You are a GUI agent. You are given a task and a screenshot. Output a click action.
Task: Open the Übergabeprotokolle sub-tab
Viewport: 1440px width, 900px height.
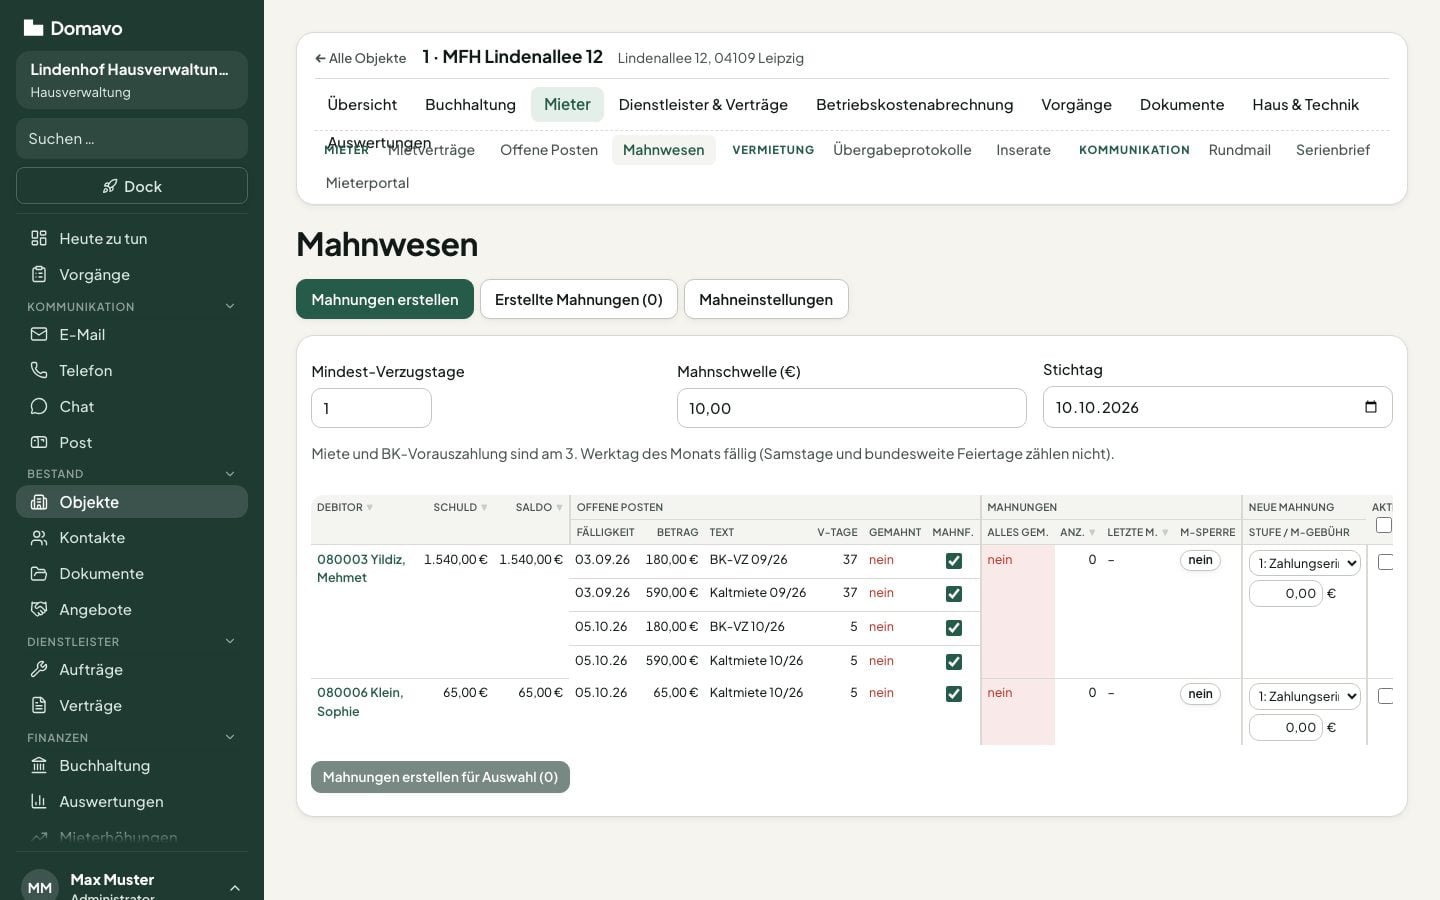902,150
